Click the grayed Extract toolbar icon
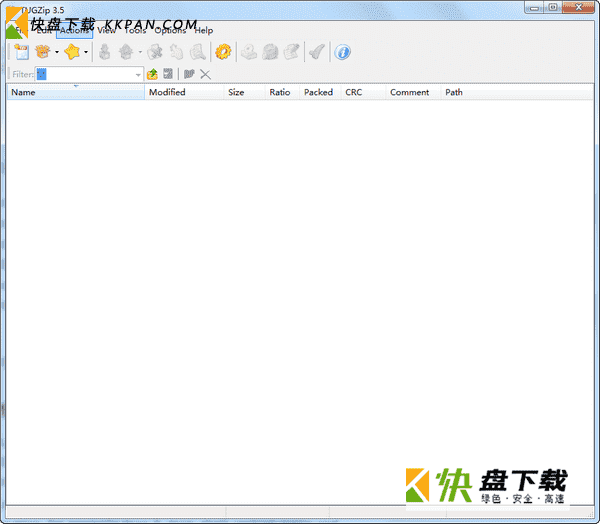 pos(126,52)
